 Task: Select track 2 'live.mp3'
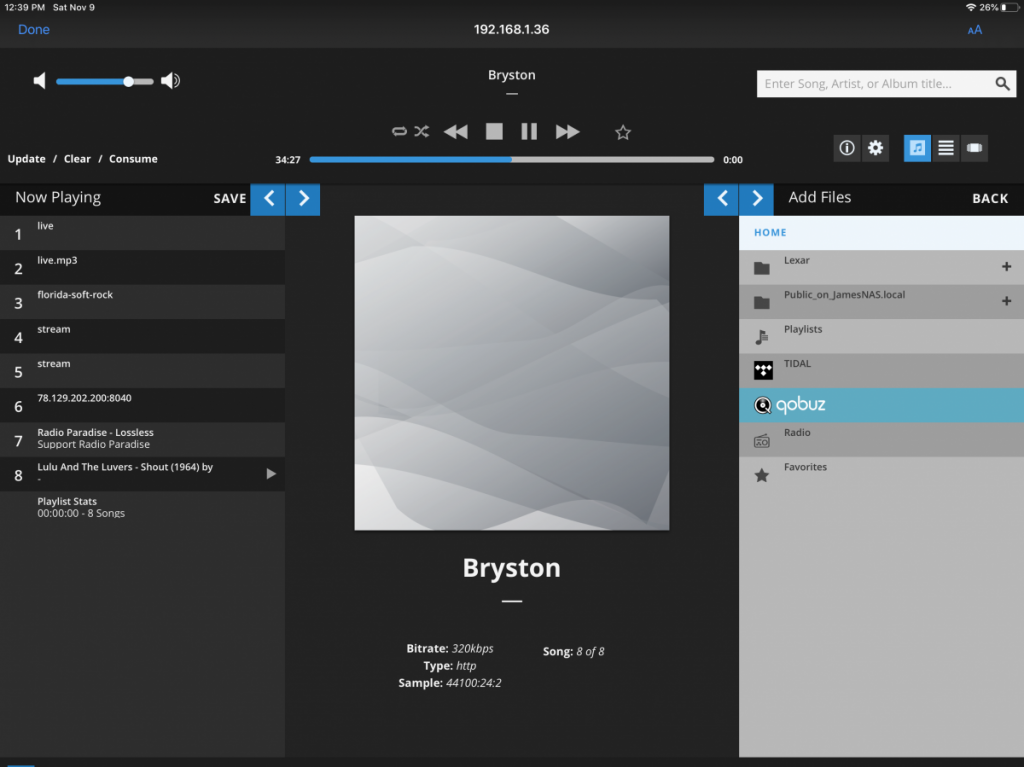(x=142, y=268)
